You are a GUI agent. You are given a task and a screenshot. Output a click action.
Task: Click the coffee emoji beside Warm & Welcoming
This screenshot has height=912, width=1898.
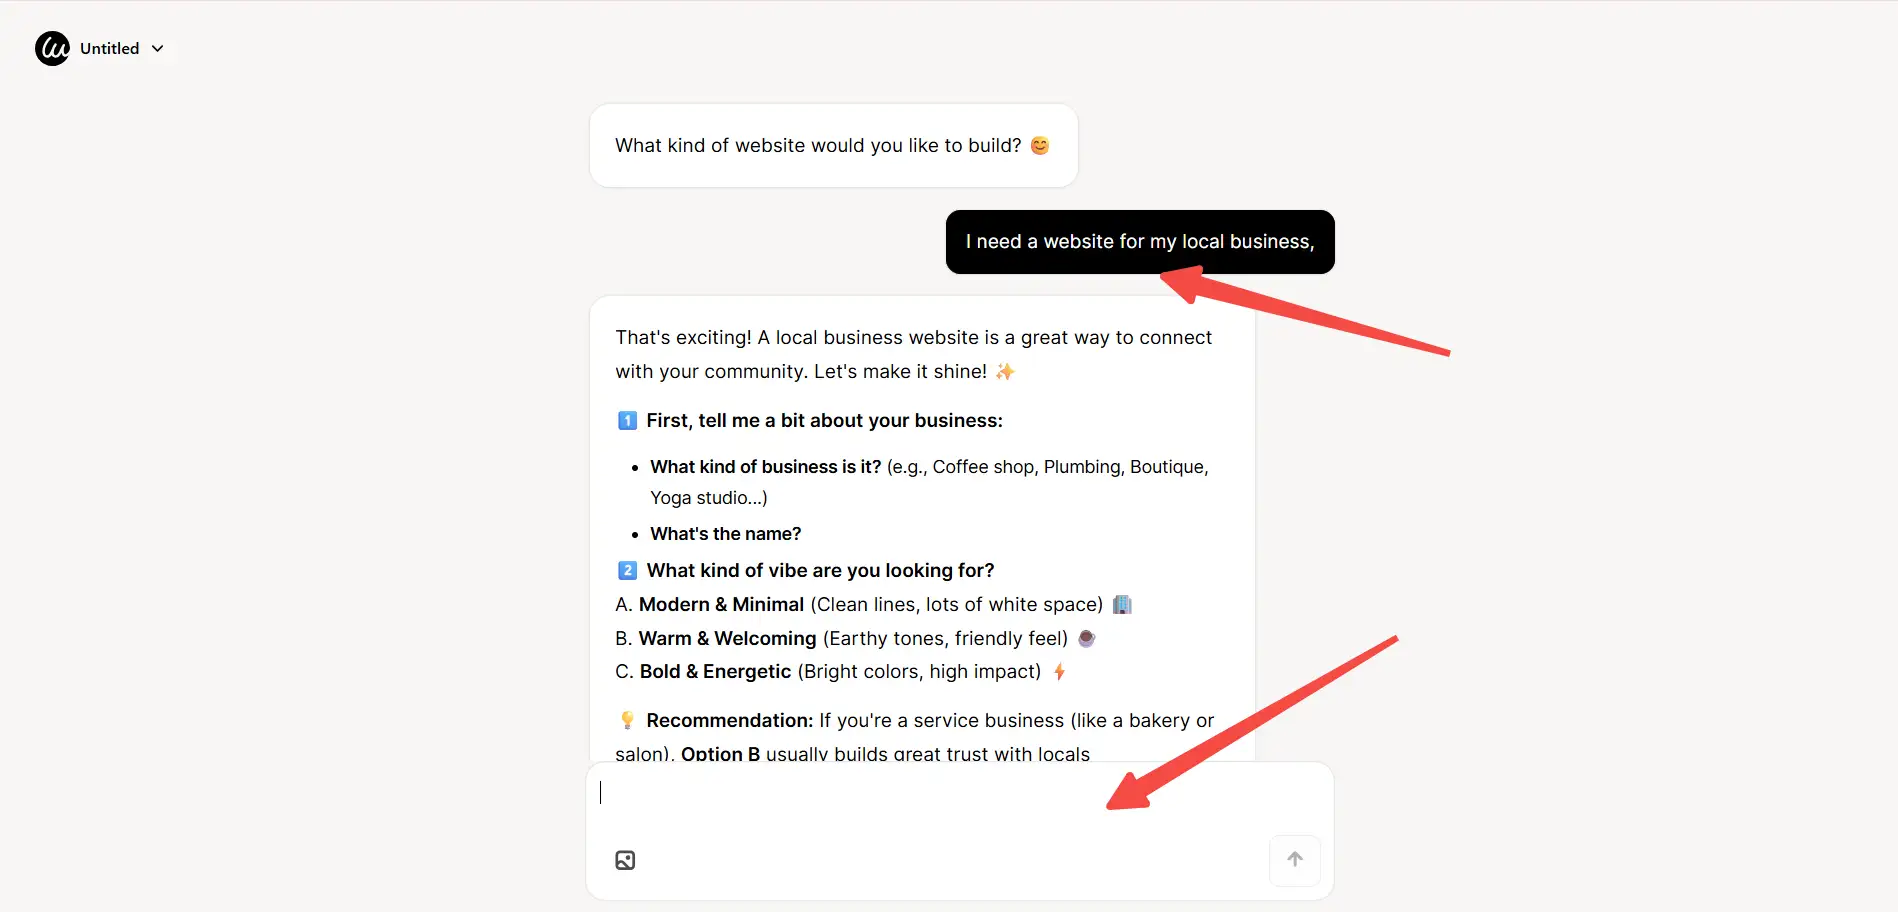(x=1087, y=638)
